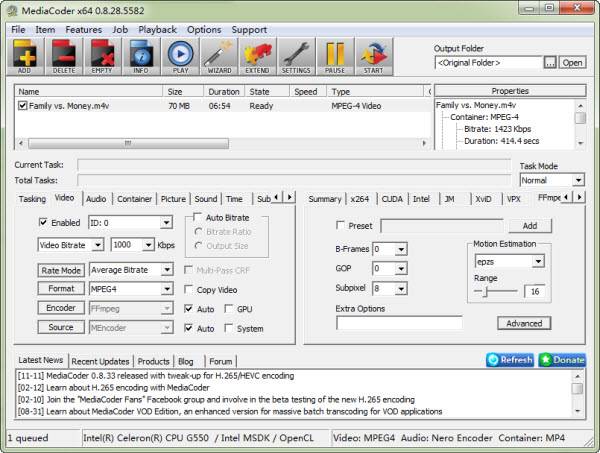Image resolution: width=600 pixels, height=453 pixels.
Task: Check the GPU checkbox
Action: pyautogui.click(x=229, y=308)
